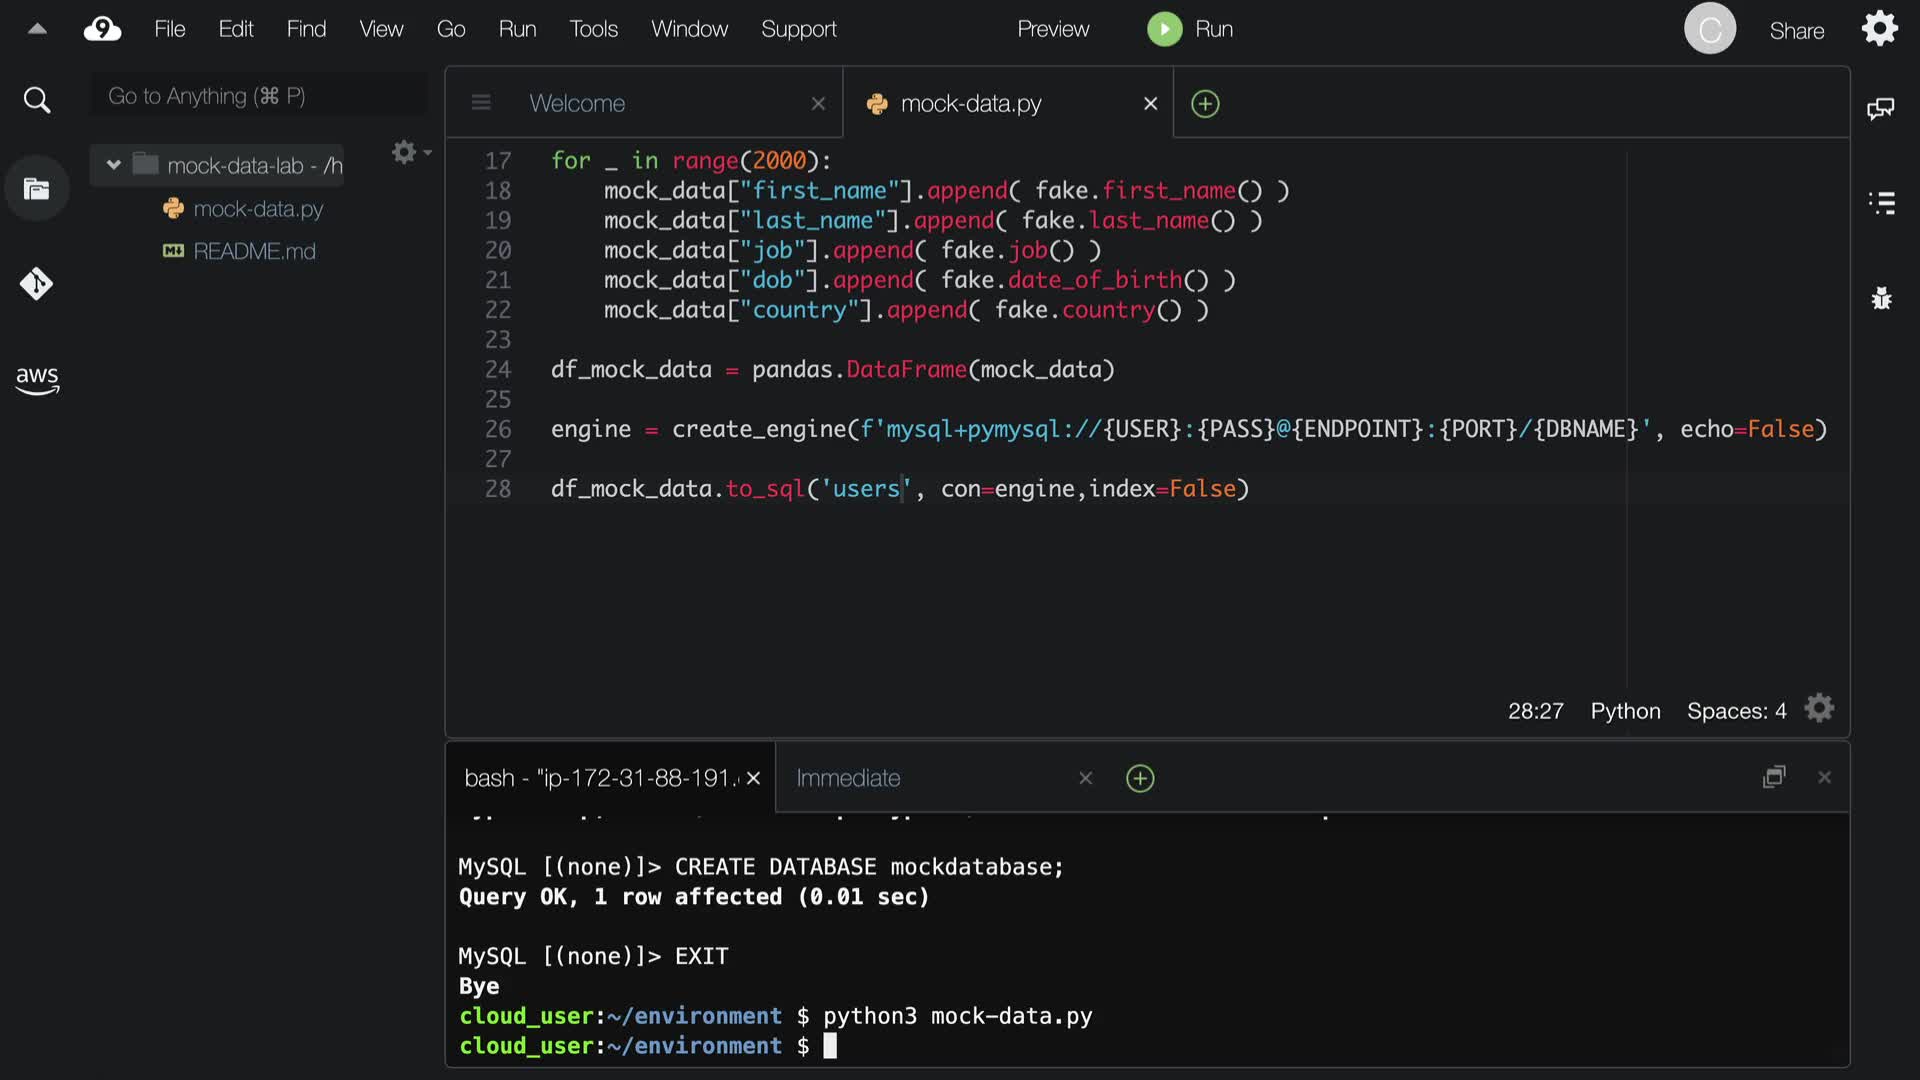Open README.md in the file tree
1920x1080 pixels.
[254, 251]
